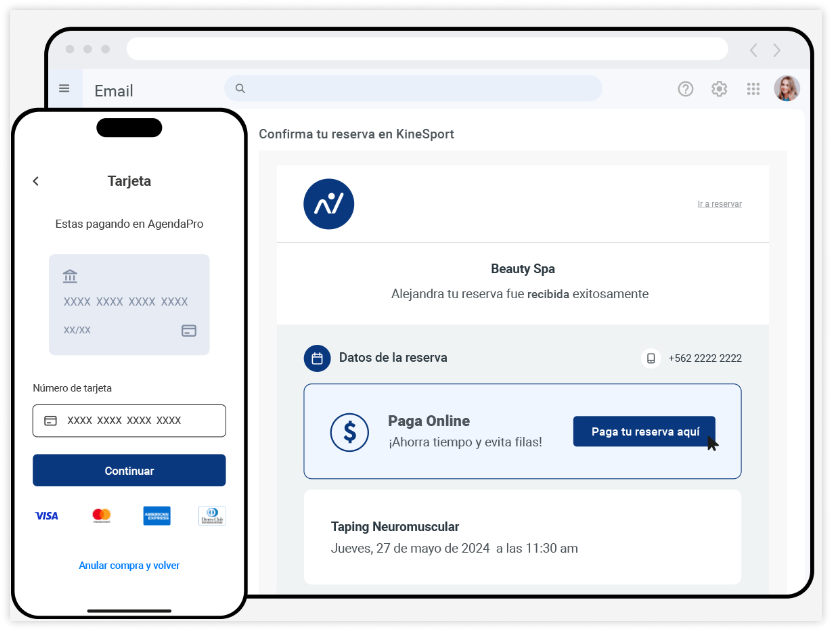Click 'Alejandra tu reserva fue recibida exitosamente' text
The width and height of the screenshot is (832, 631).
point(520,294)
